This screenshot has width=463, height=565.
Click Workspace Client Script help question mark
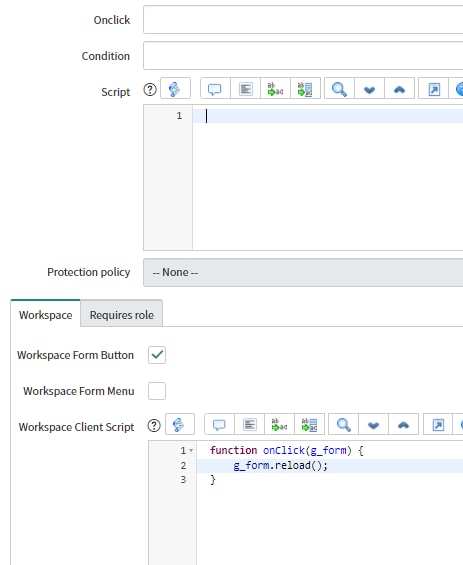point(154,426)
